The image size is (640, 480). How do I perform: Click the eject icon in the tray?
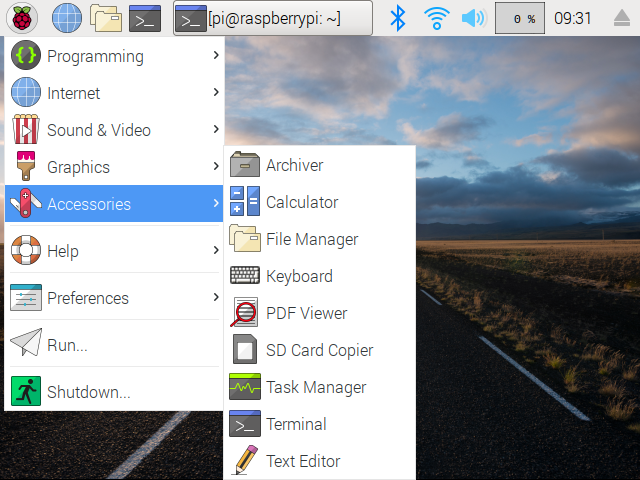622,18
